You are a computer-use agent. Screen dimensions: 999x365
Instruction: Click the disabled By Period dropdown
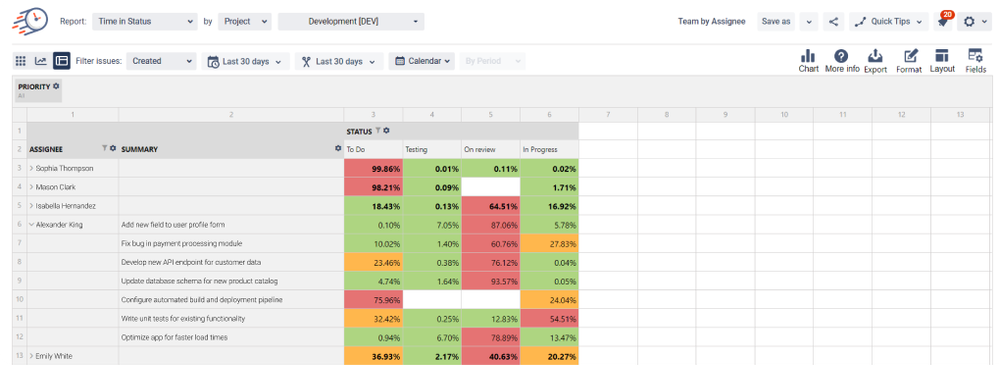point(492,61)
